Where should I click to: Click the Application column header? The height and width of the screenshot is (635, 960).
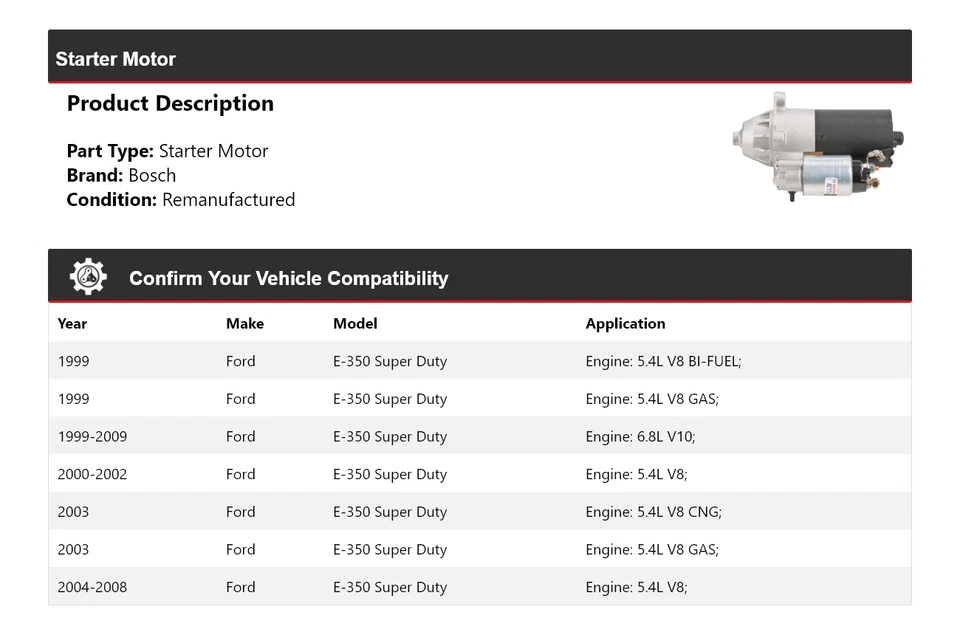(x=625, y=323)
